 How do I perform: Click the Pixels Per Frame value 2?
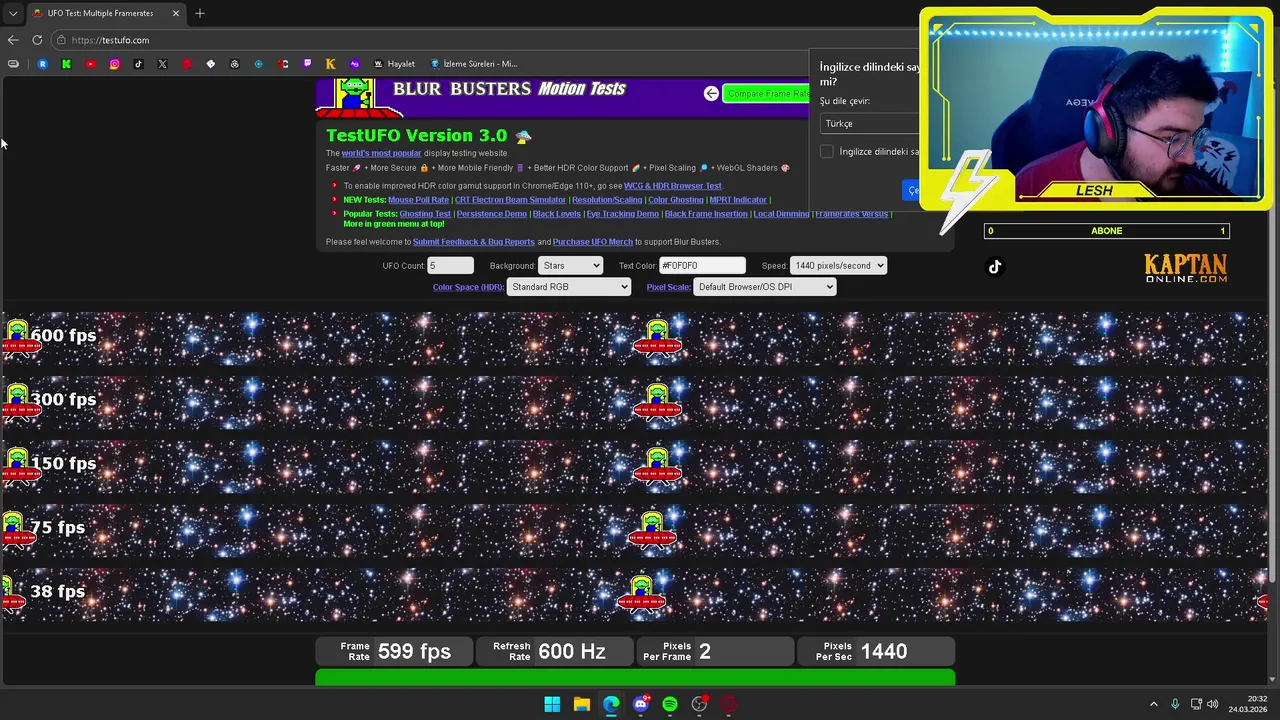(705, 652)
